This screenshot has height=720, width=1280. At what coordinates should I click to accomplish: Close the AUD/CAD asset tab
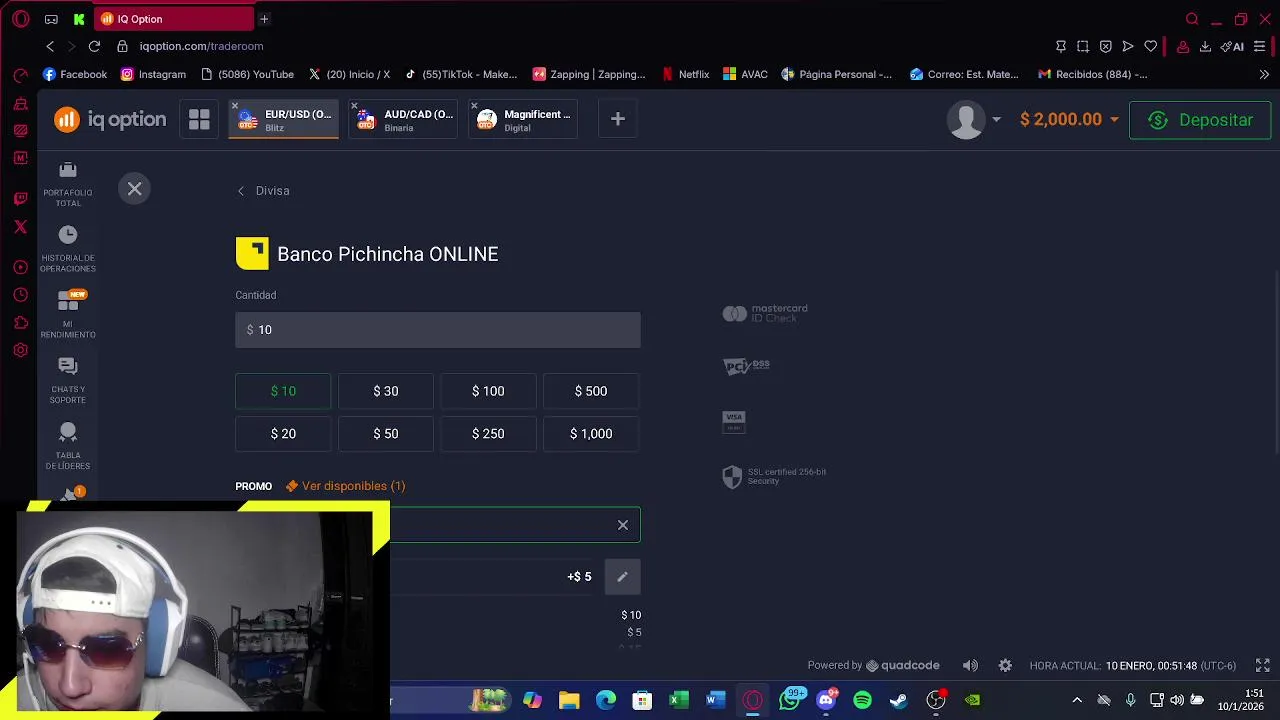point(354,106)
